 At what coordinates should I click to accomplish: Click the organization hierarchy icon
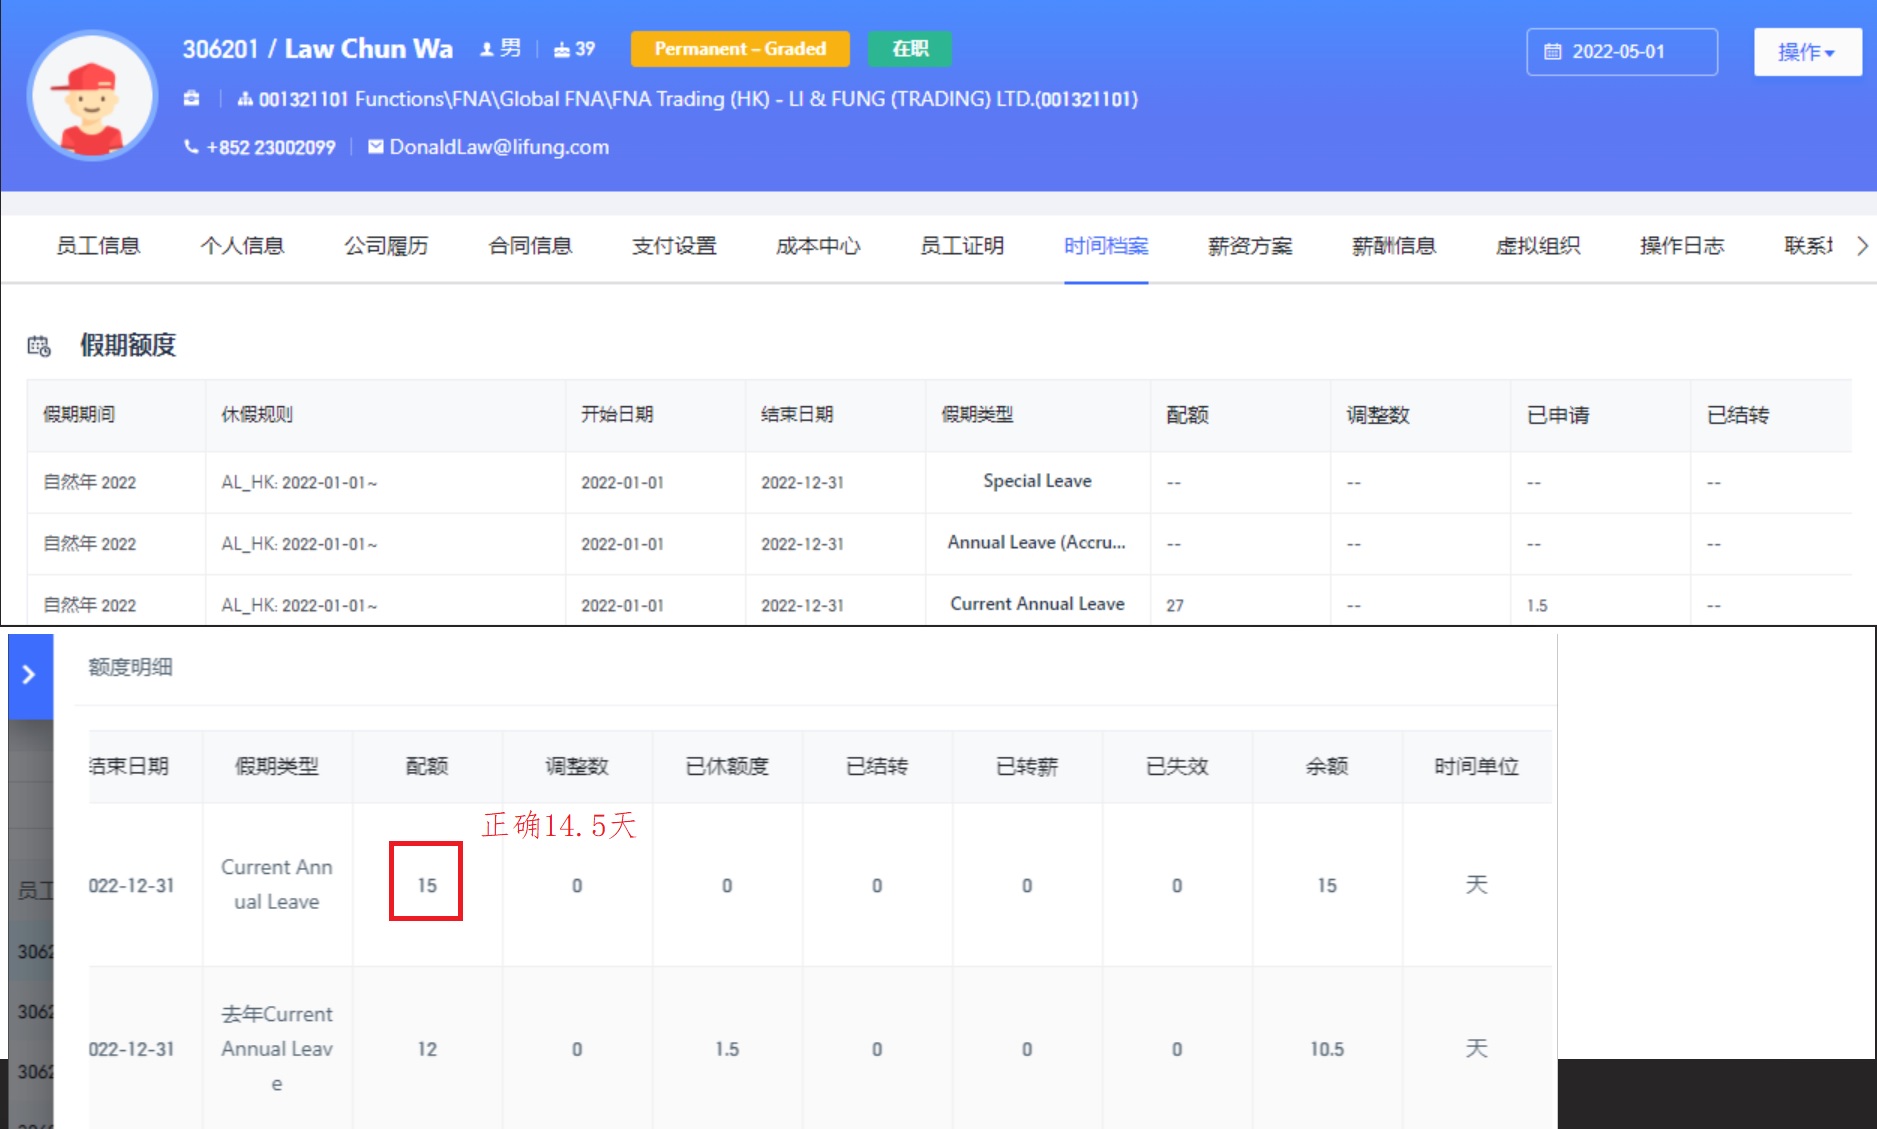click(x=245, y=99)
